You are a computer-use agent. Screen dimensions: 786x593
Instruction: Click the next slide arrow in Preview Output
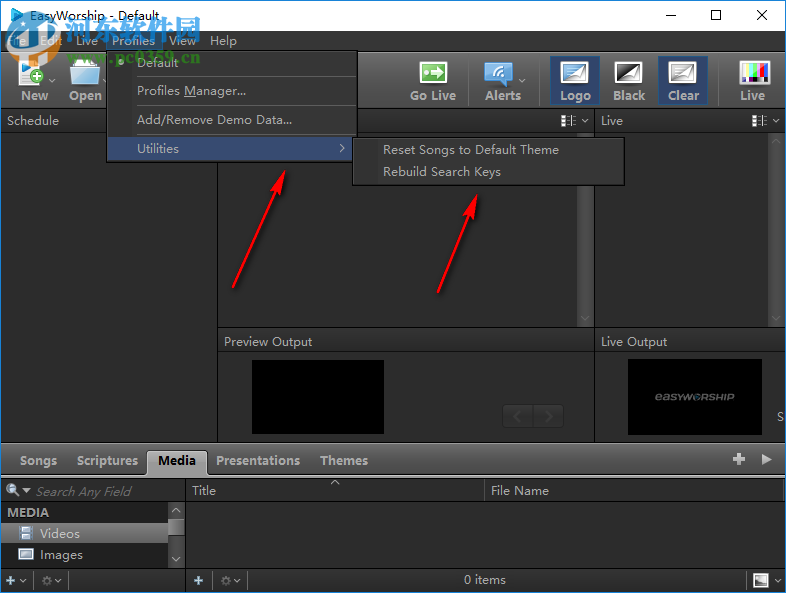point(548,416)
